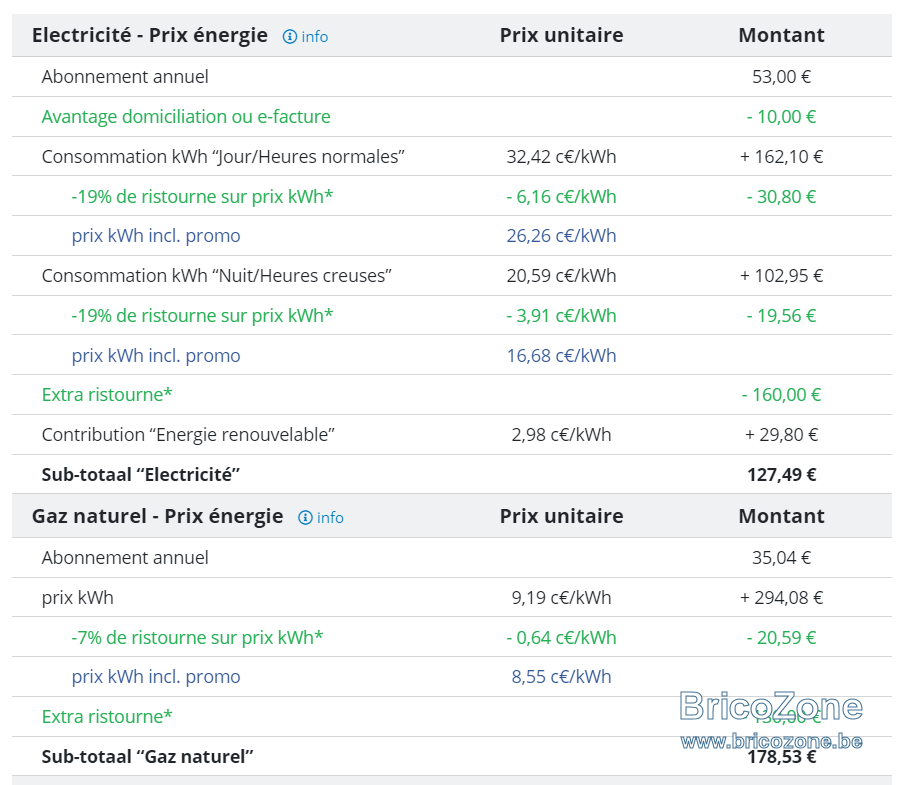Select the -7% de ristourne gas line

[452, 637]
